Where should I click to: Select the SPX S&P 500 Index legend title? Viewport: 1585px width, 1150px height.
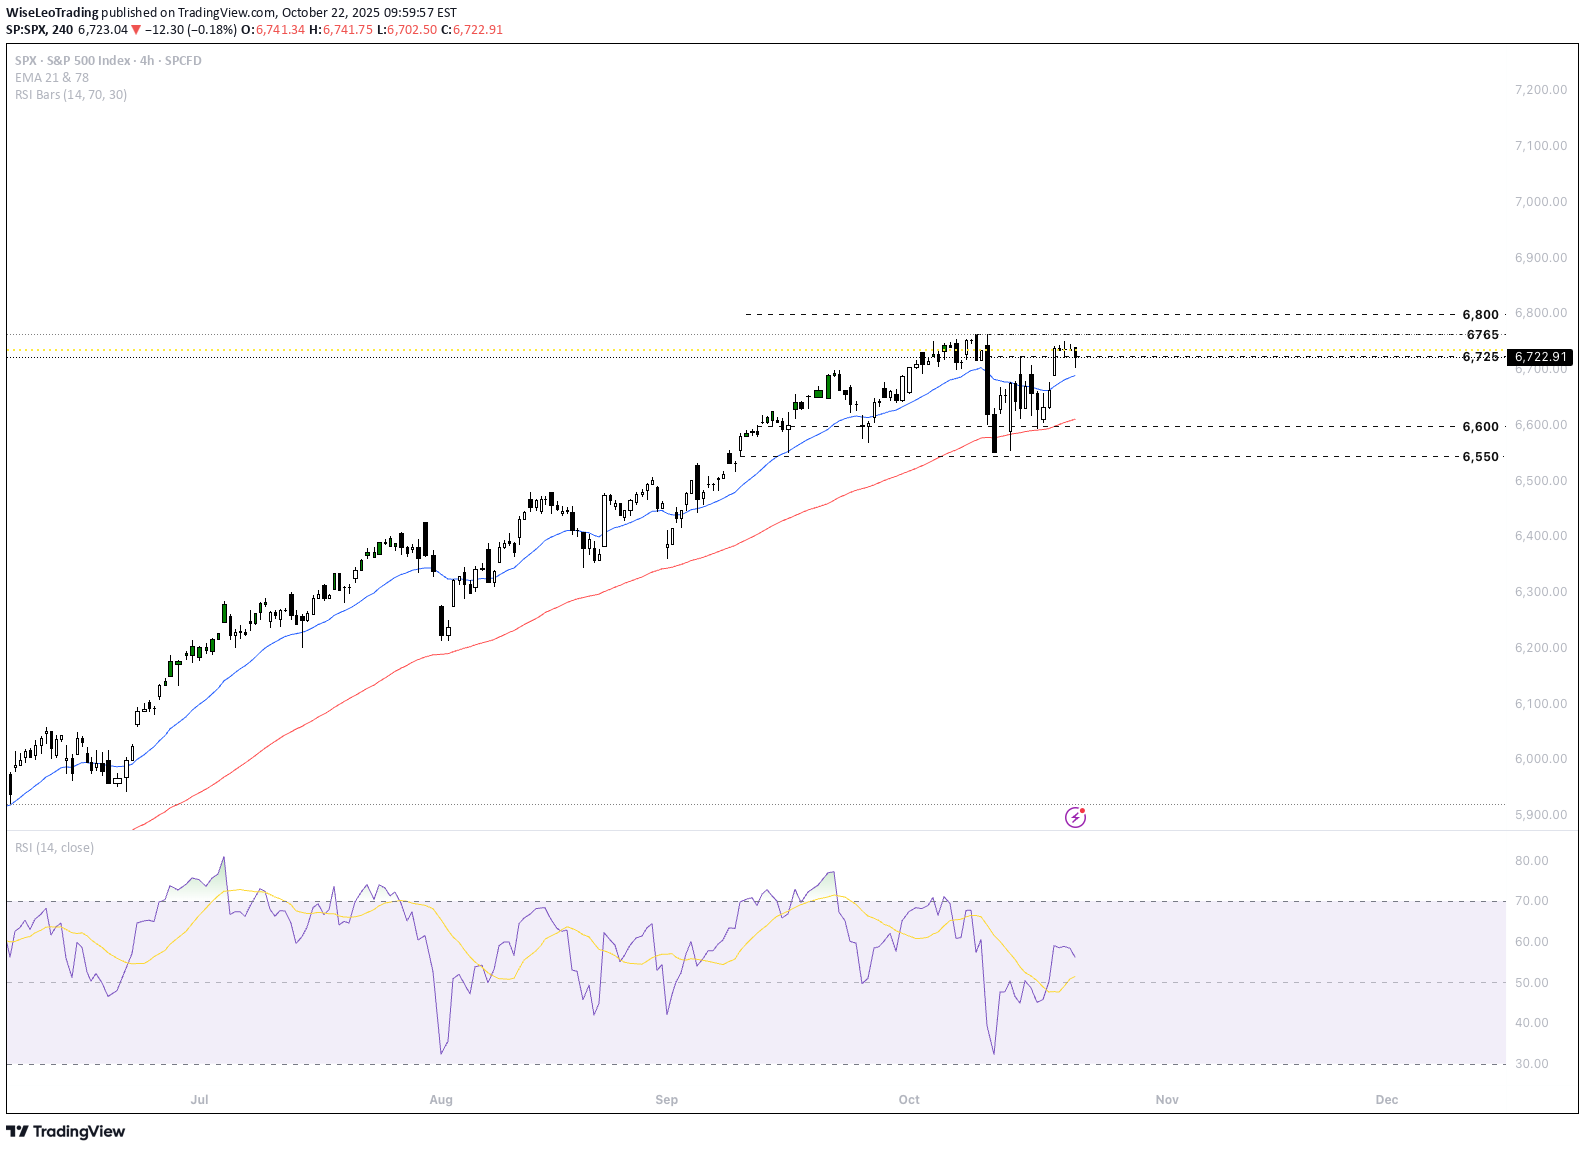point(108,61)
